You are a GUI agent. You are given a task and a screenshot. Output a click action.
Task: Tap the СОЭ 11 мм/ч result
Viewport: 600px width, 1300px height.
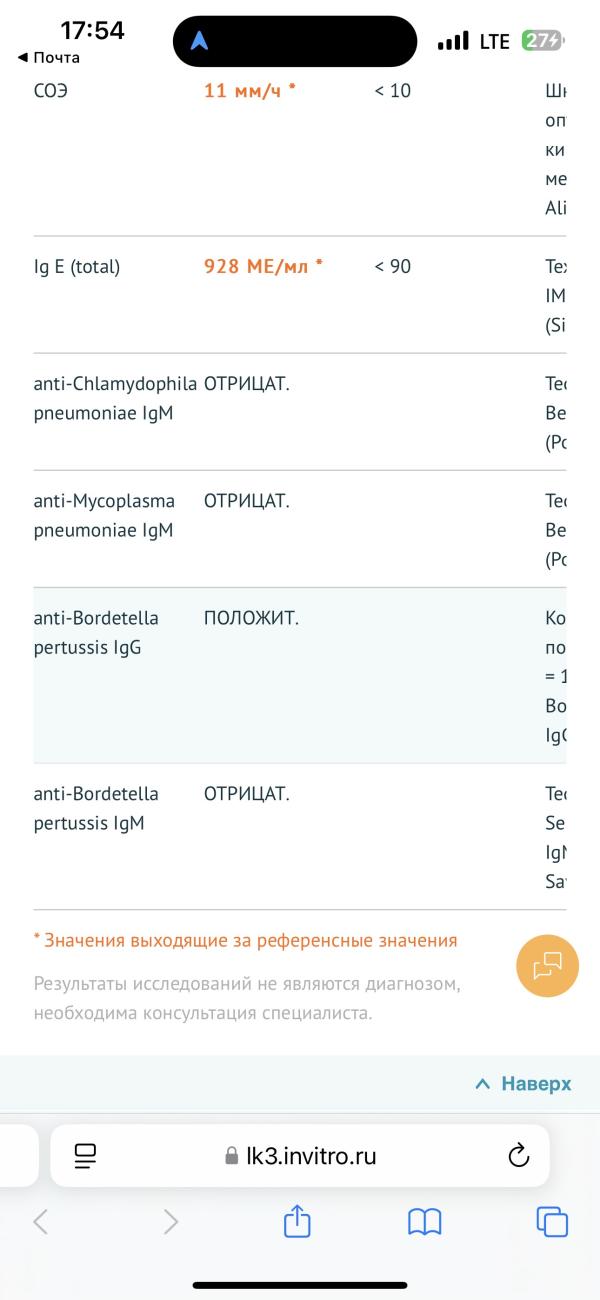pos(250,91)
